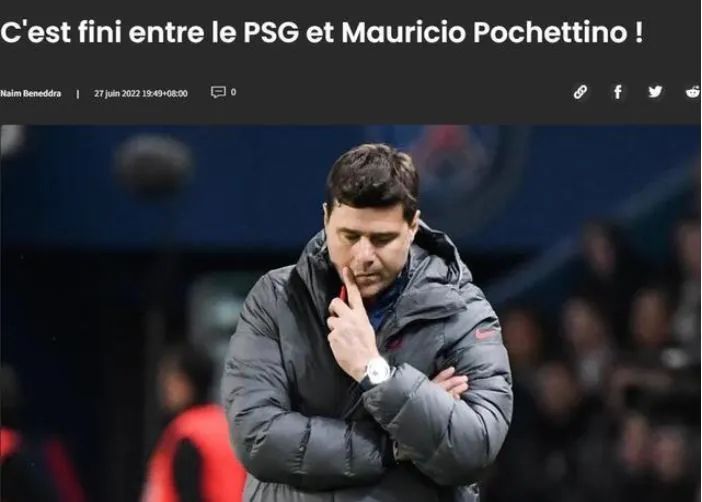Copy the article link with chain icon
The image size is (702, 502).
[580, 92]
